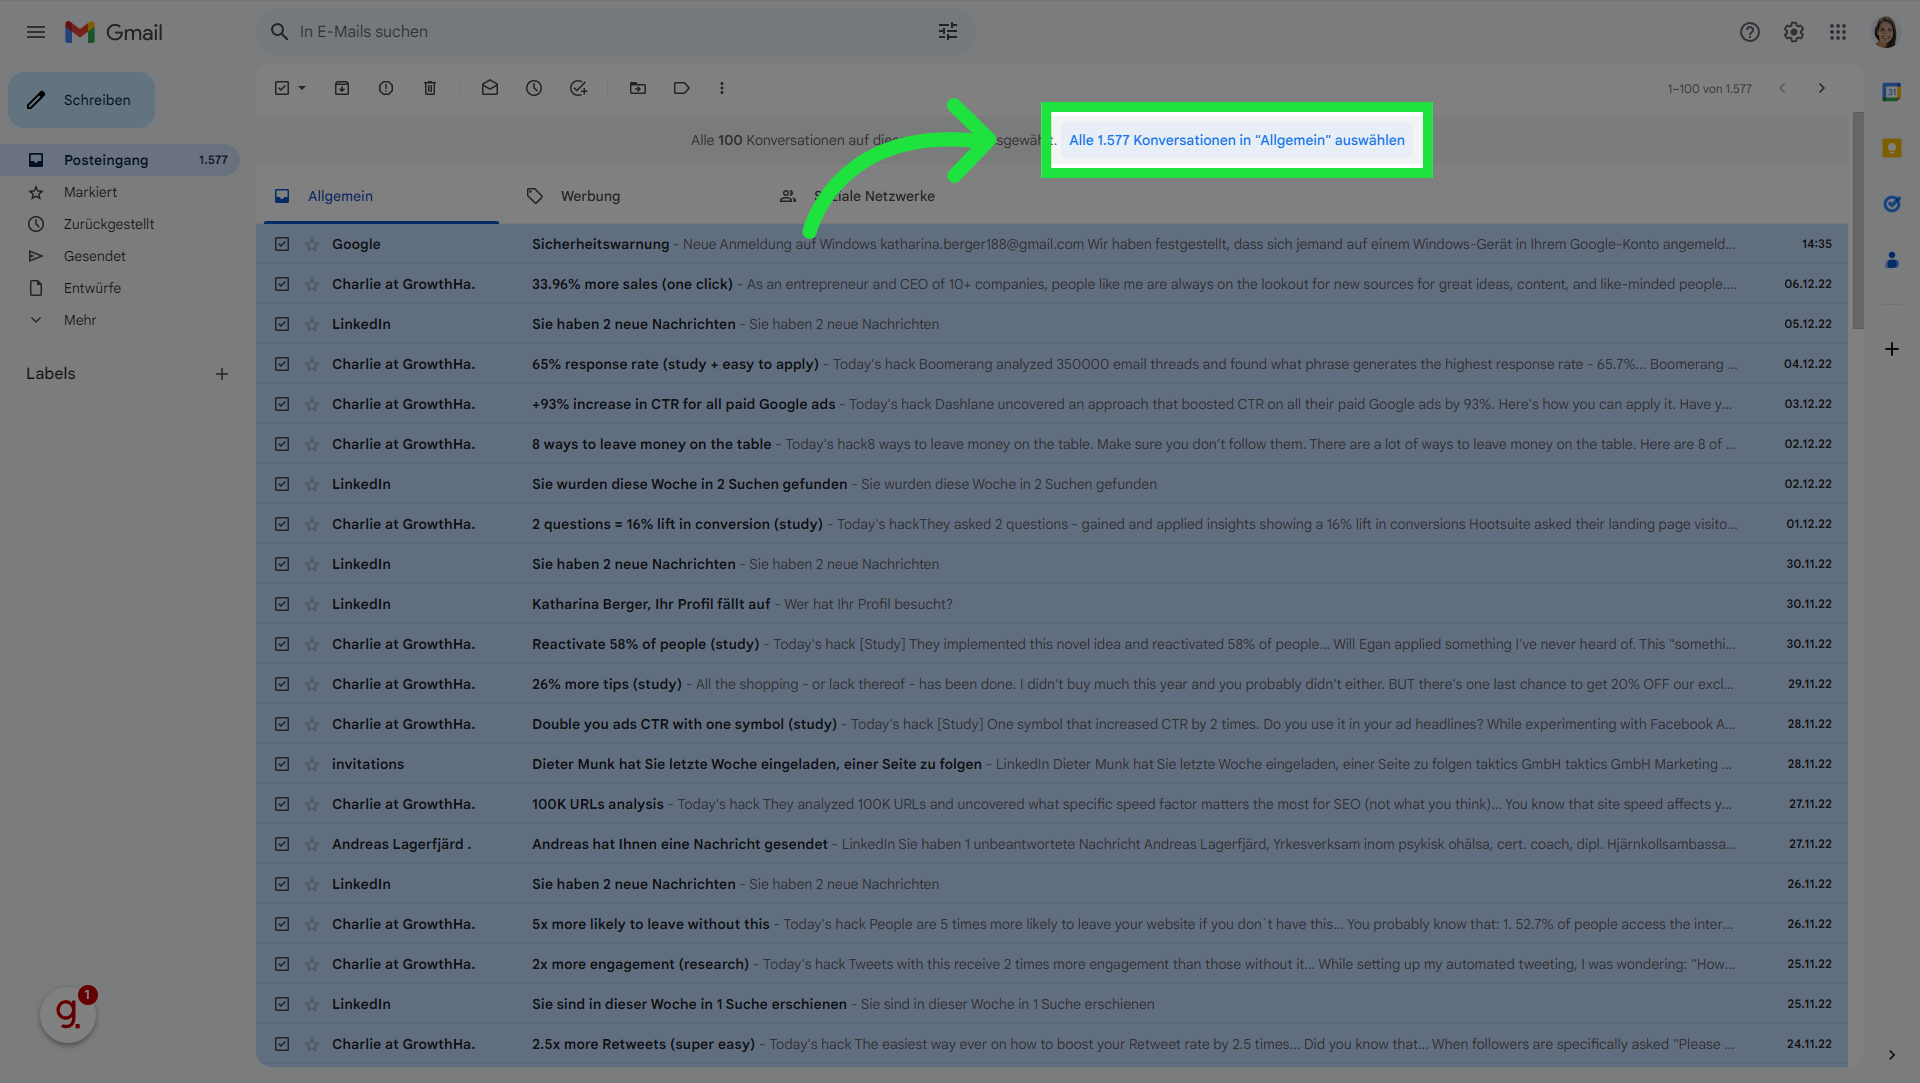
Task: Report selected conversations as spam
Action: click(386, 88)
